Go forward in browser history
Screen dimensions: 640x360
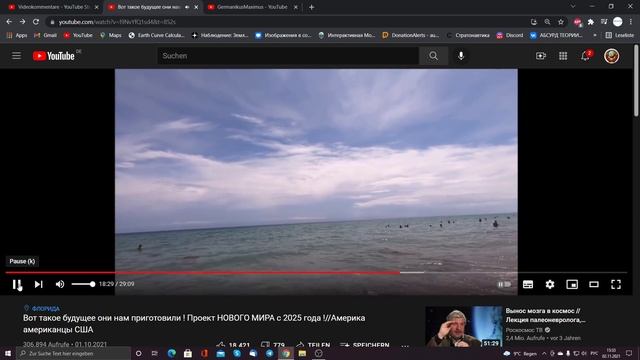point(22,22)
